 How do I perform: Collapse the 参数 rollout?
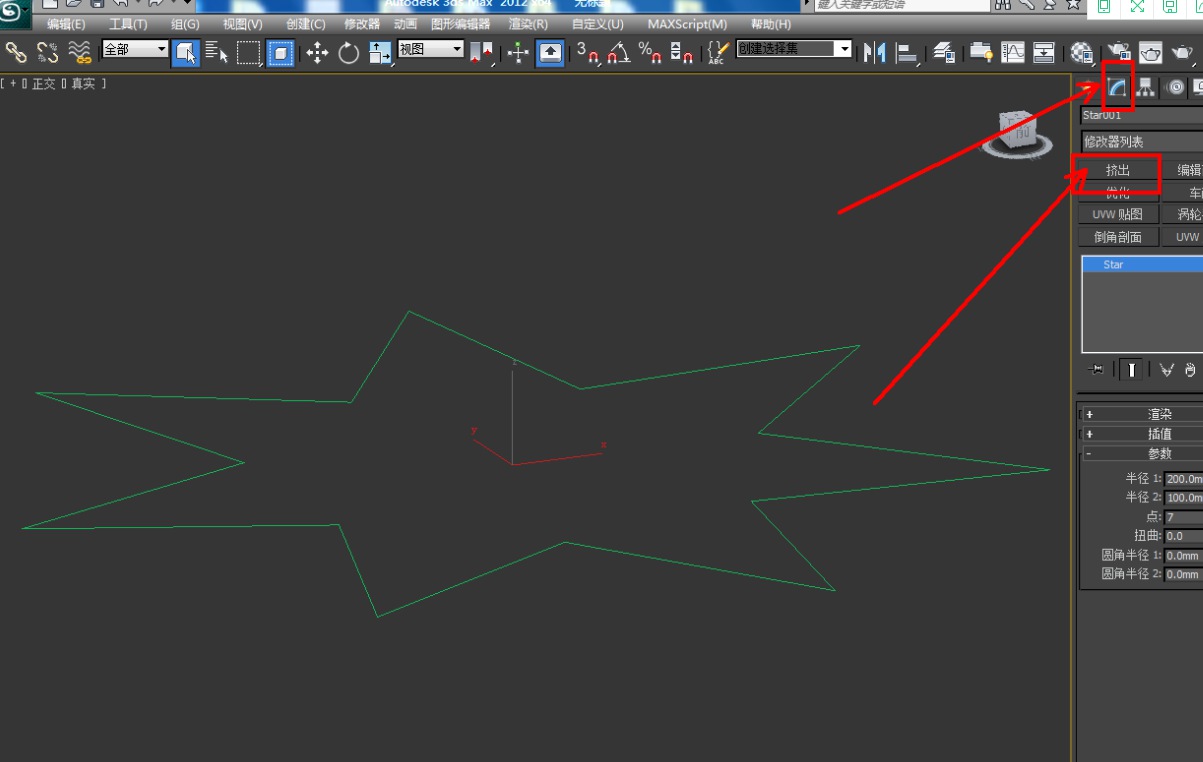coord(1142,454)
